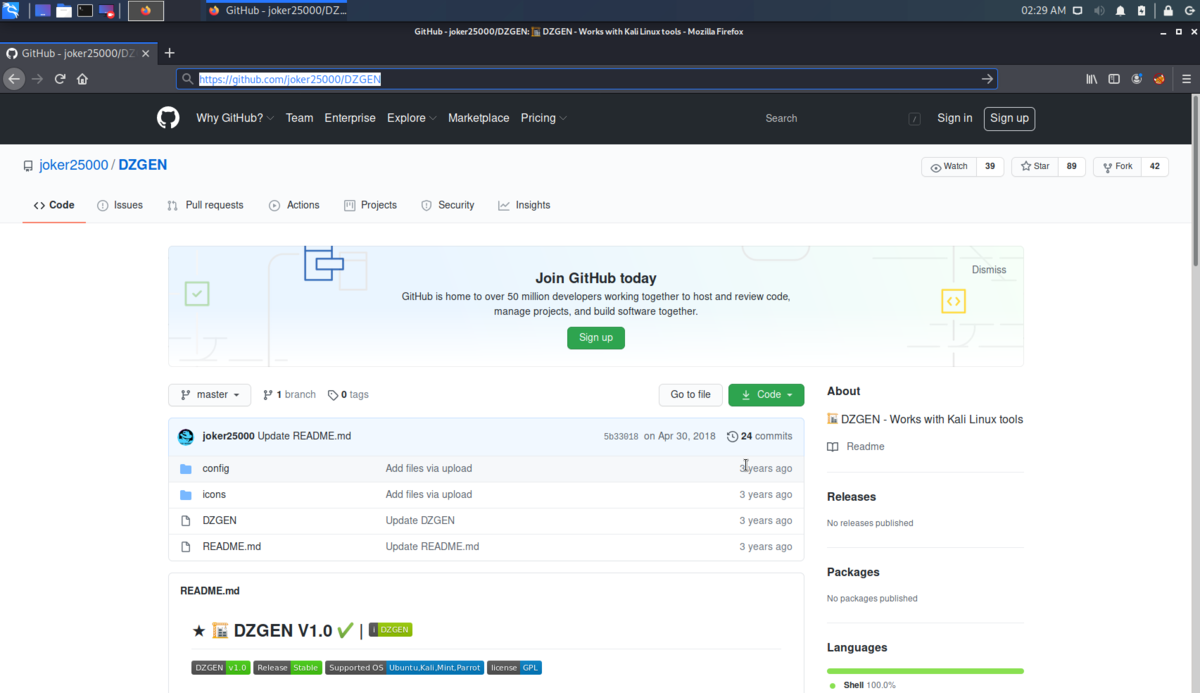Switch to the Actions tab
Screen dimensions: 1200x693
click(x=294, y=205)
